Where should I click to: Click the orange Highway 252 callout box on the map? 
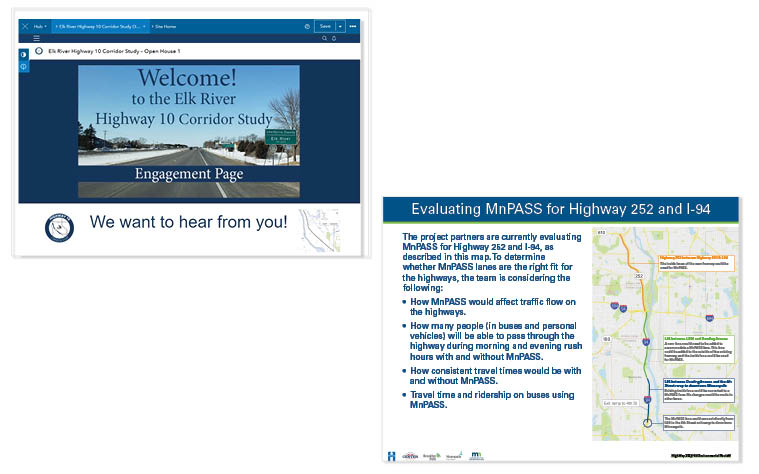[697, 263]
